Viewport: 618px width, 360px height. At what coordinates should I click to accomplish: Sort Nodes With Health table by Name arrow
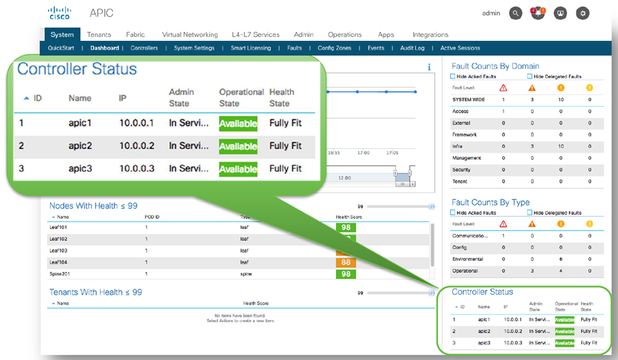click(54, 217)
